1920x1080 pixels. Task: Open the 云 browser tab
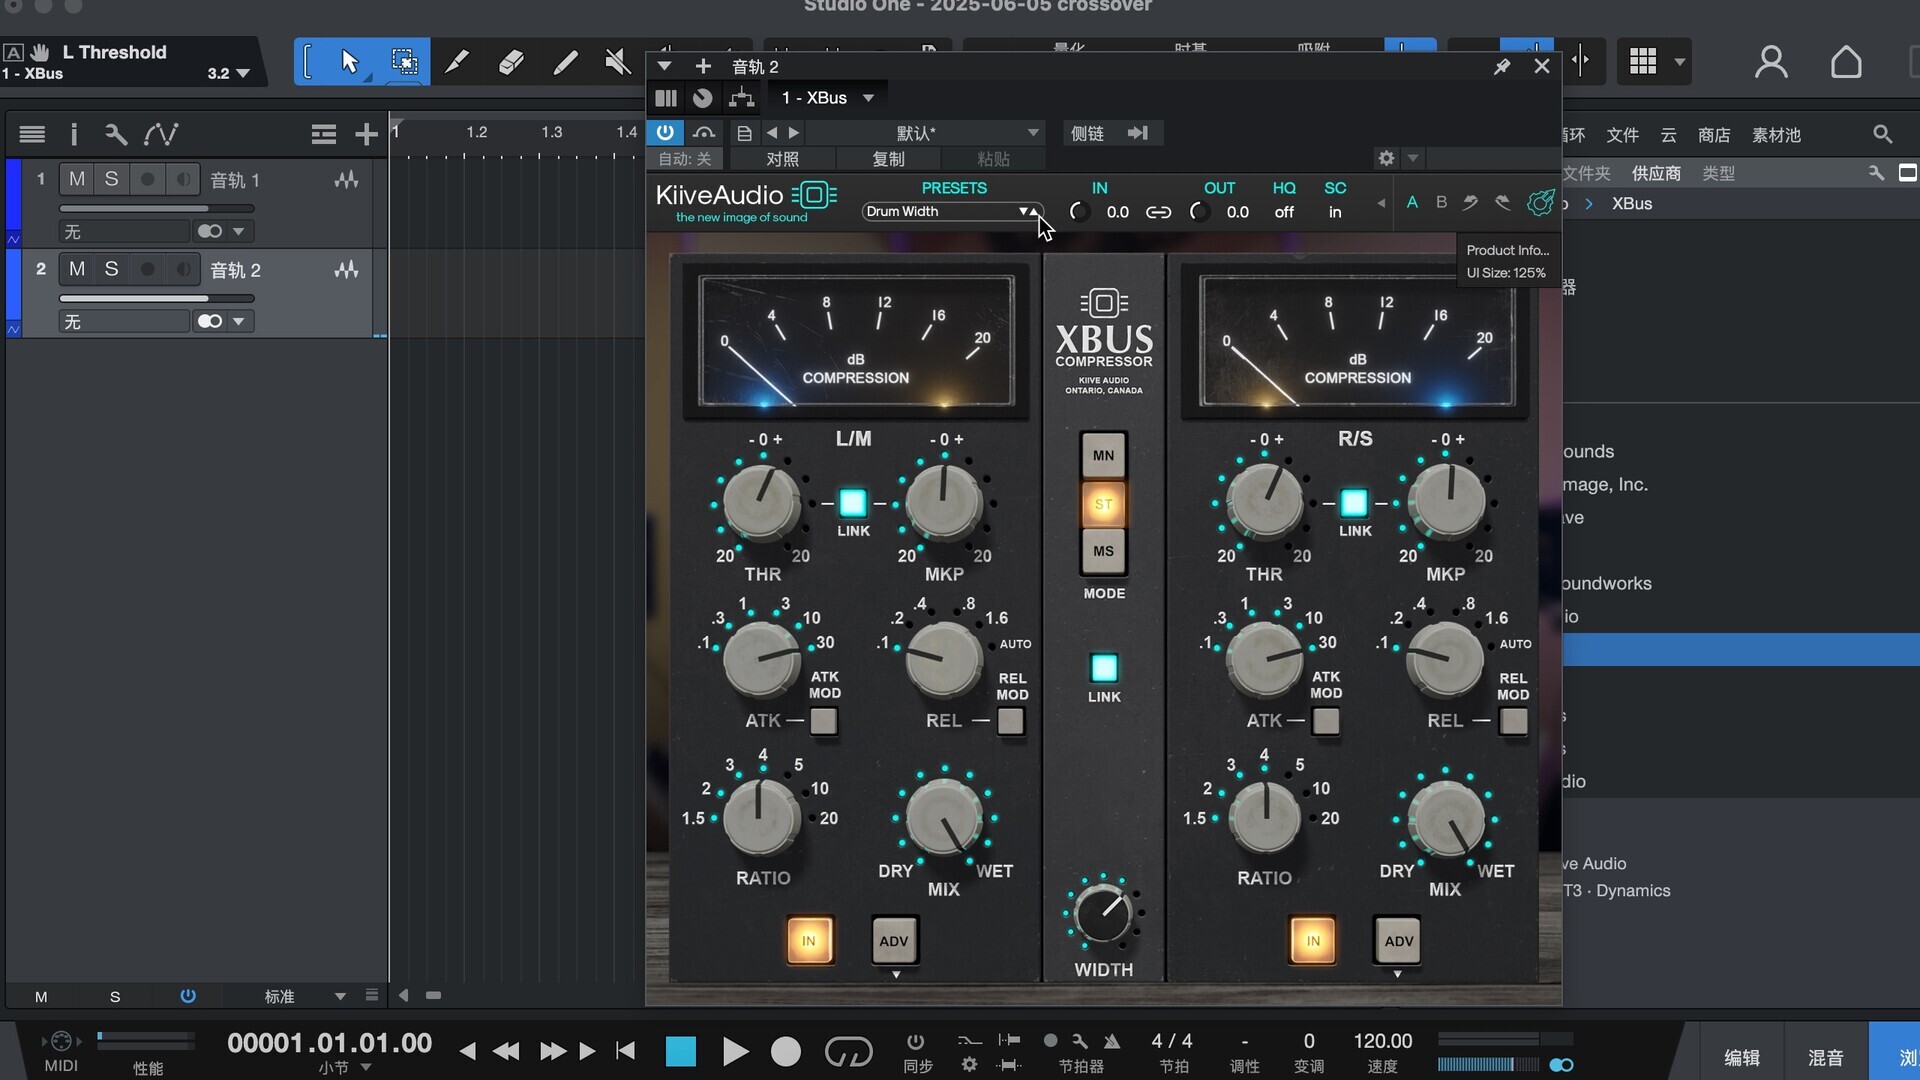coord(1668,135)
